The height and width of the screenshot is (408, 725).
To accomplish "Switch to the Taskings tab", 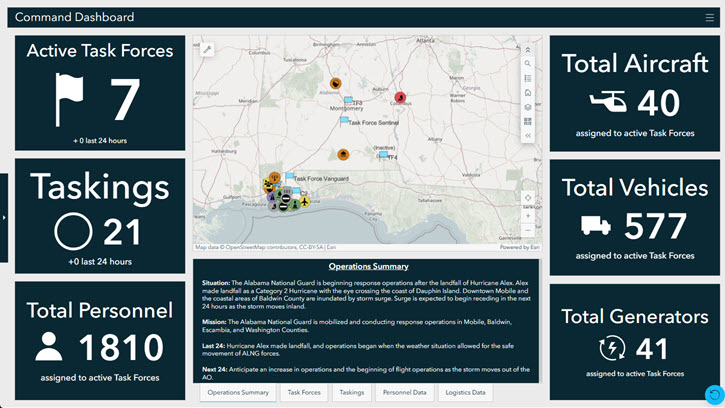I will tap(351, 392).
